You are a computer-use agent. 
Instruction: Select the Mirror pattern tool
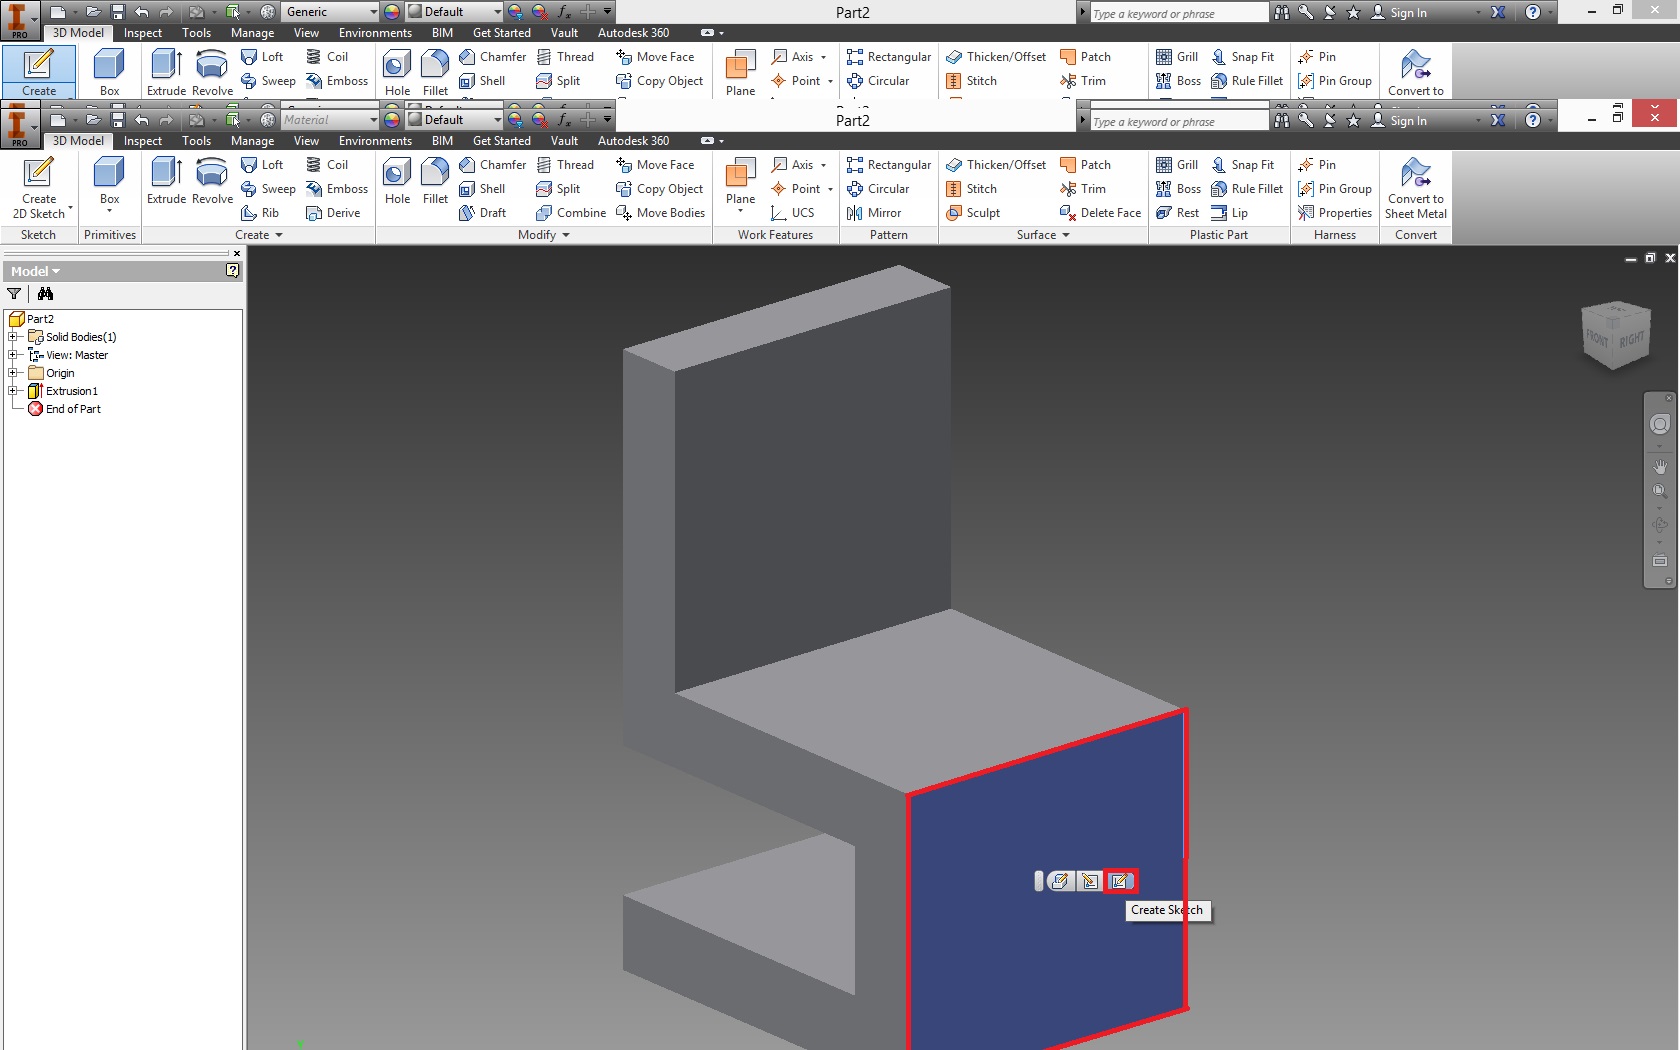(x=874, y=213)
